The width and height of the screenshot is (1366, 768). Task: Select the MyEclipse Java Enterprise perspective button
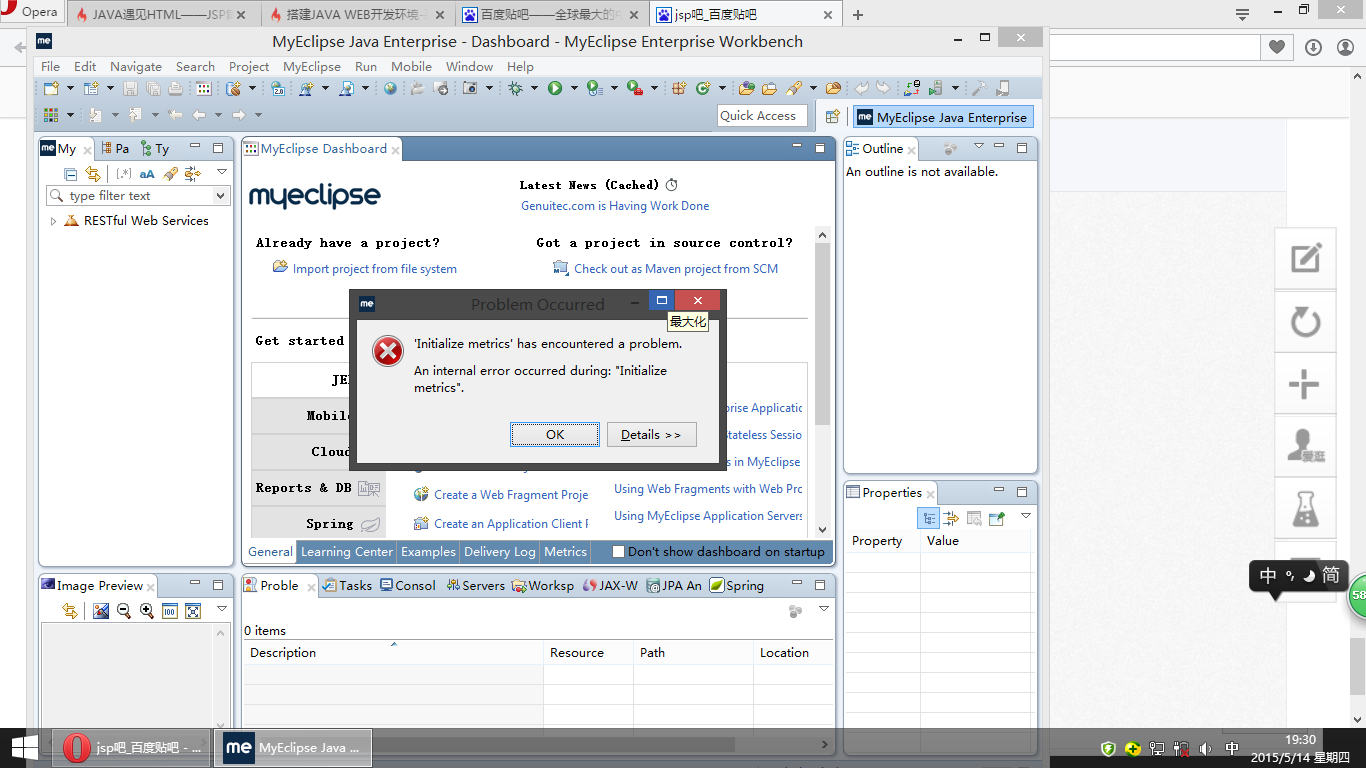coord(942,117)
